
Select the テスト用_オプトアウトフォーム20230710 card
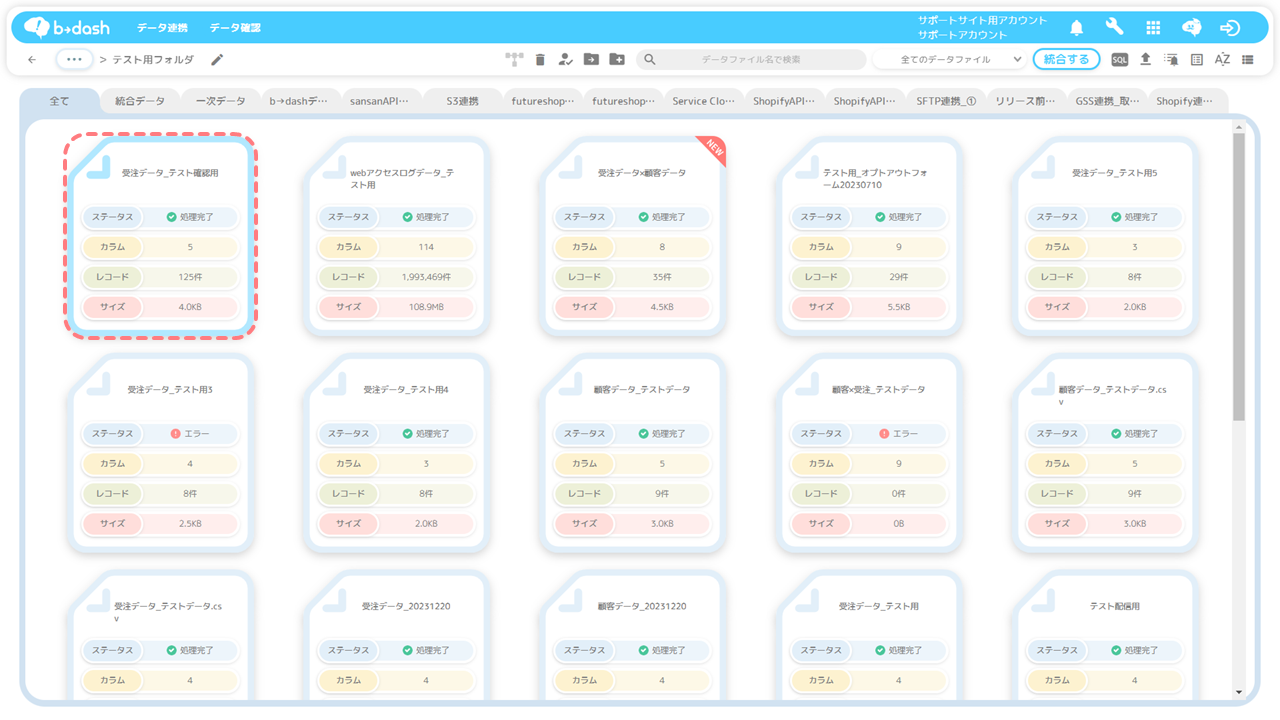[869, 236]
